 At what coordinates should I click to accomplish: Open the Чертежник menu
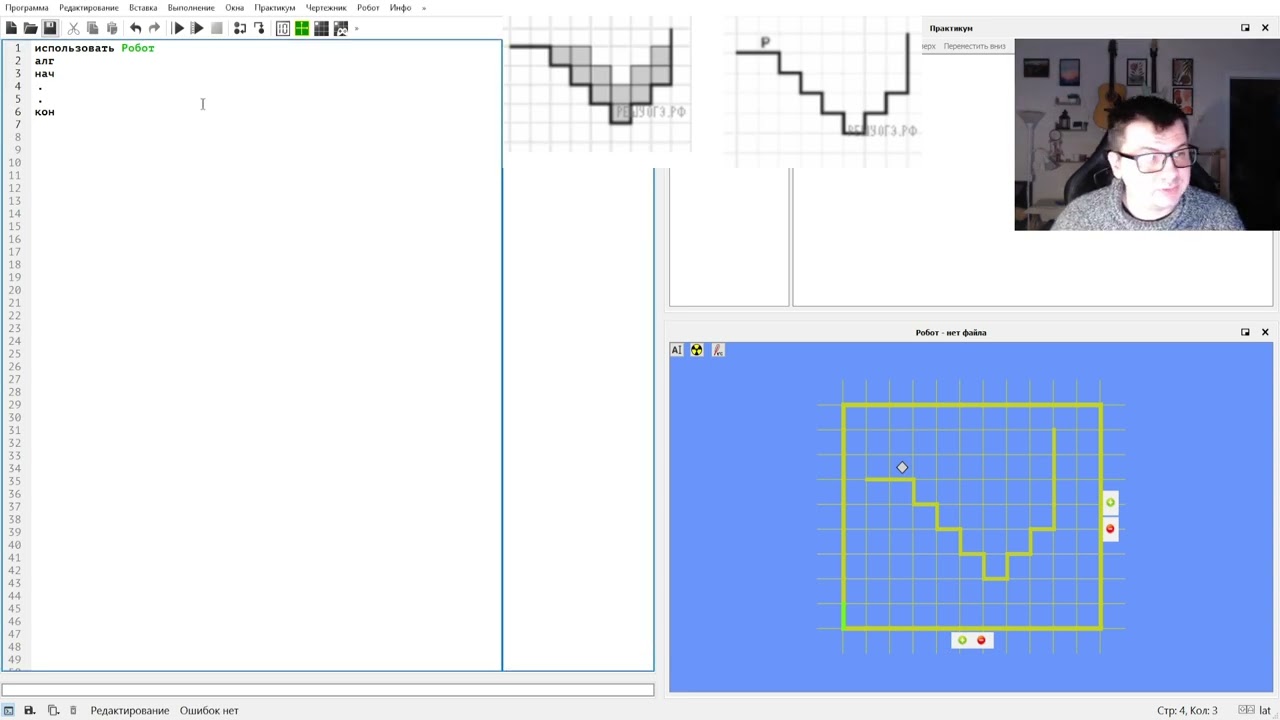pos(326,8)
